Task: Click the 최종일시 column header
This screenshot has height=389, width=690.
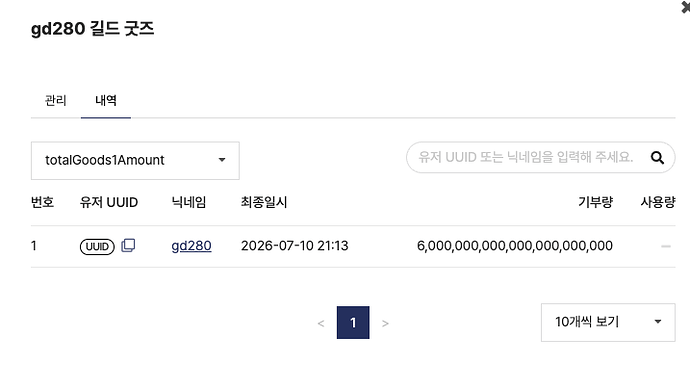Action: pyautogui.click(x=264, y=202)
